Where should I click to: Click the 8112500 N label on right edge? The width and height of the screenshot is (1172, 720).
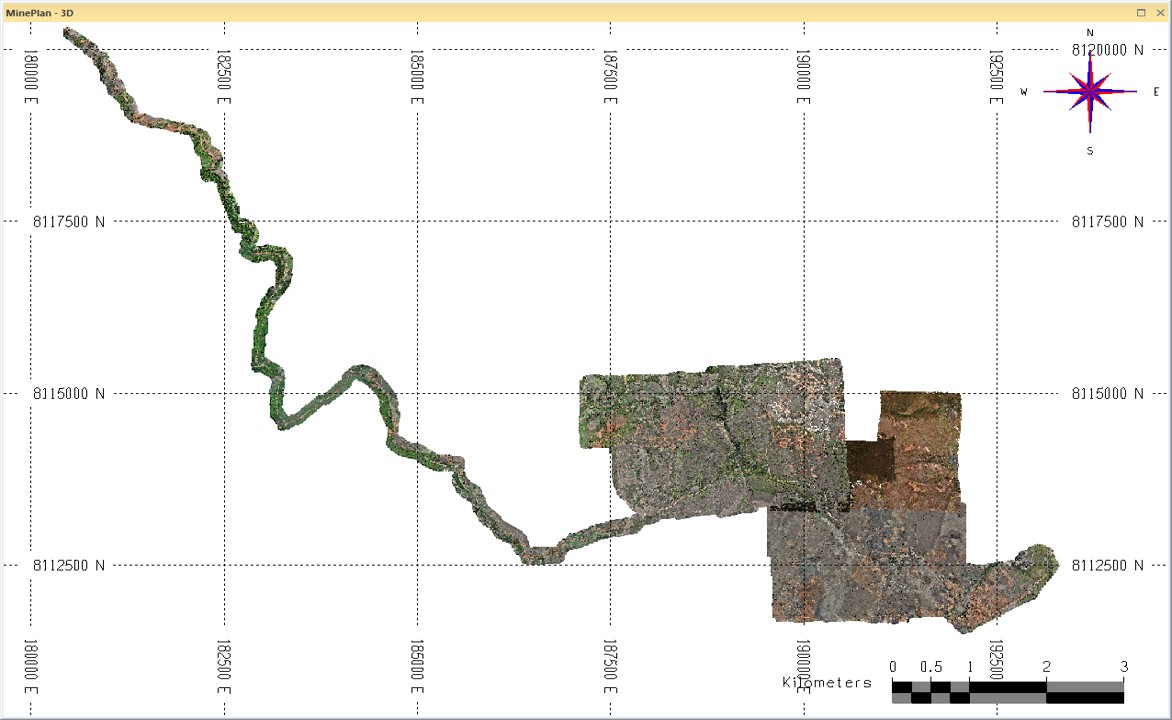(1107, 565)
